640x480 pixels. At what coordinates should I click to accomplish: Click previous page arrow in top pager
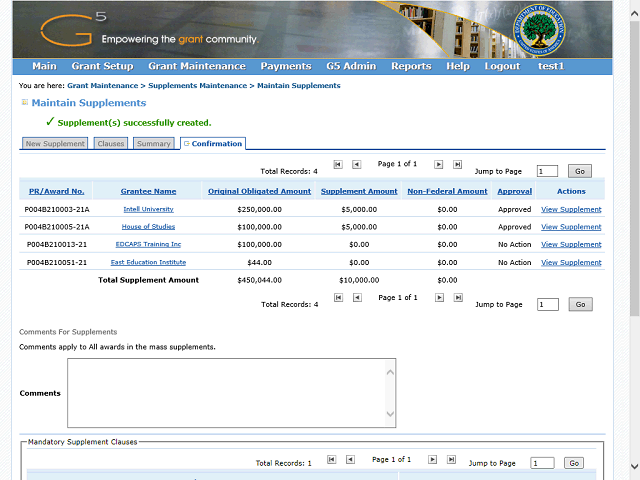[x=356, y=164]
